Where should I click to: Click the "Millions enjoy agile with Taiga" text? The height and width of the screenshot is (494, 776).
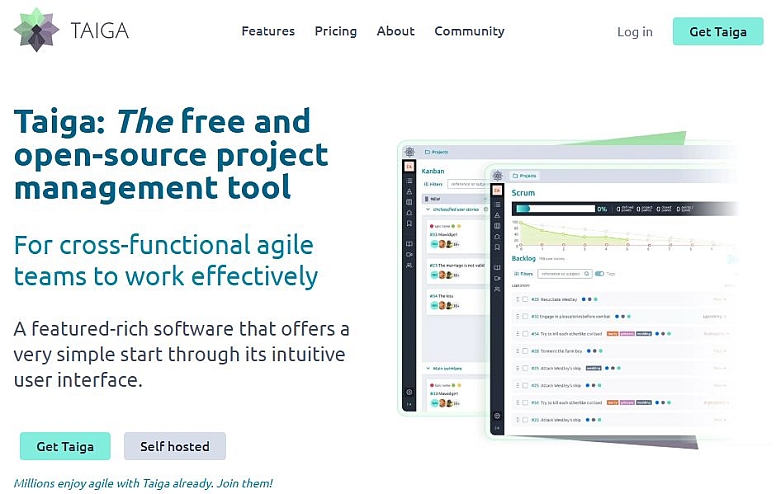coord(143,483)
